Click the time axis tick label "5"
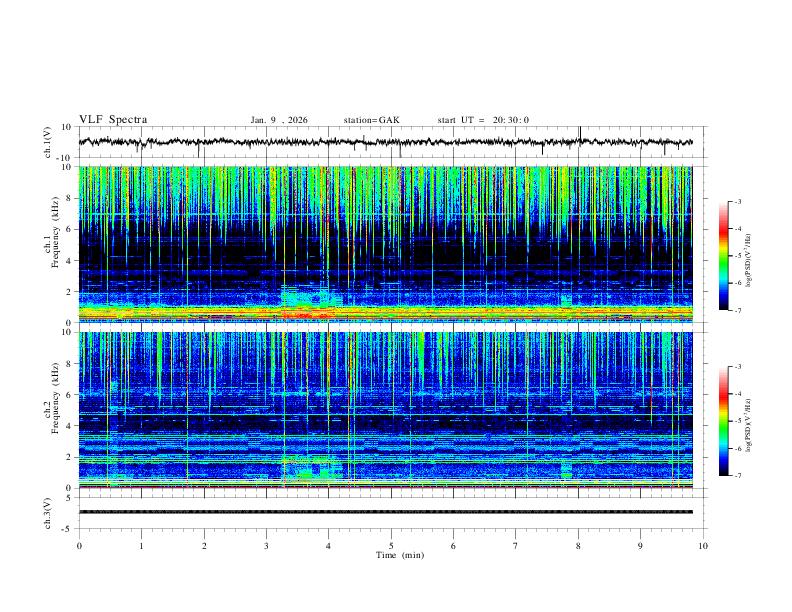 click(391, 546)
